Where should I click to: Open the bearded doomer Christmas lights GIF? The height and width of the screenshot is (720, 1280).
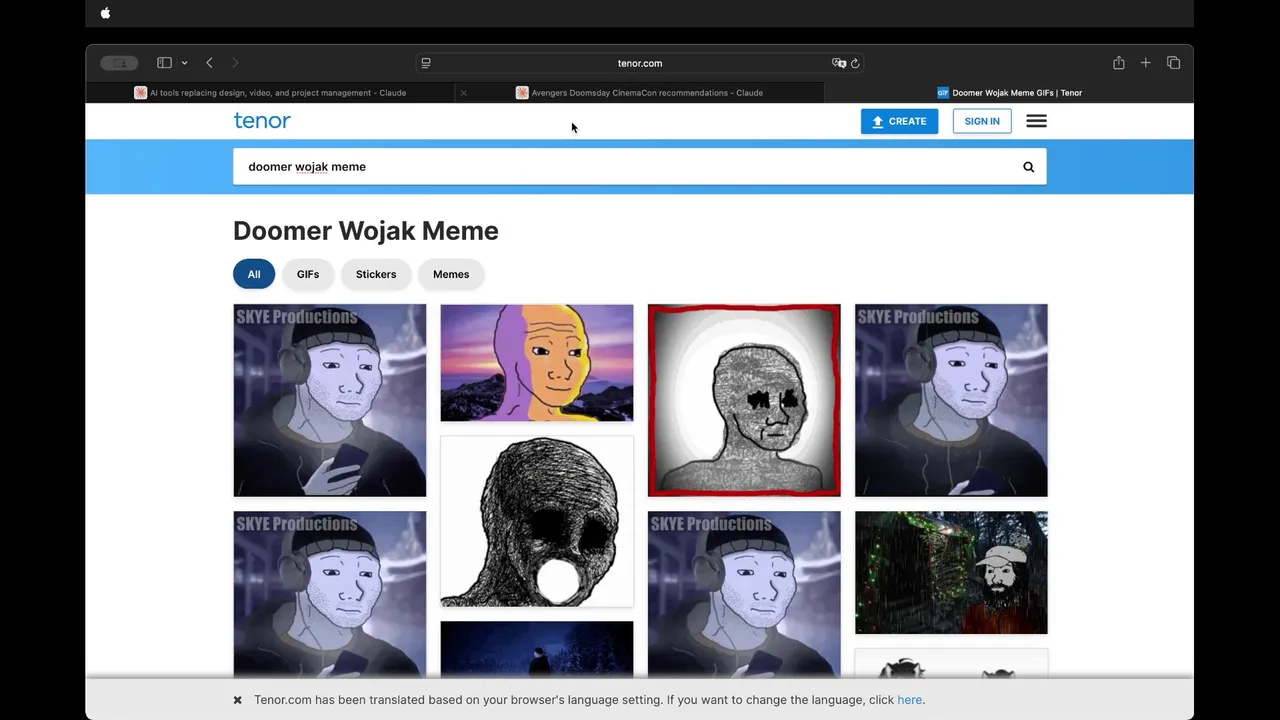coord(951,573)
